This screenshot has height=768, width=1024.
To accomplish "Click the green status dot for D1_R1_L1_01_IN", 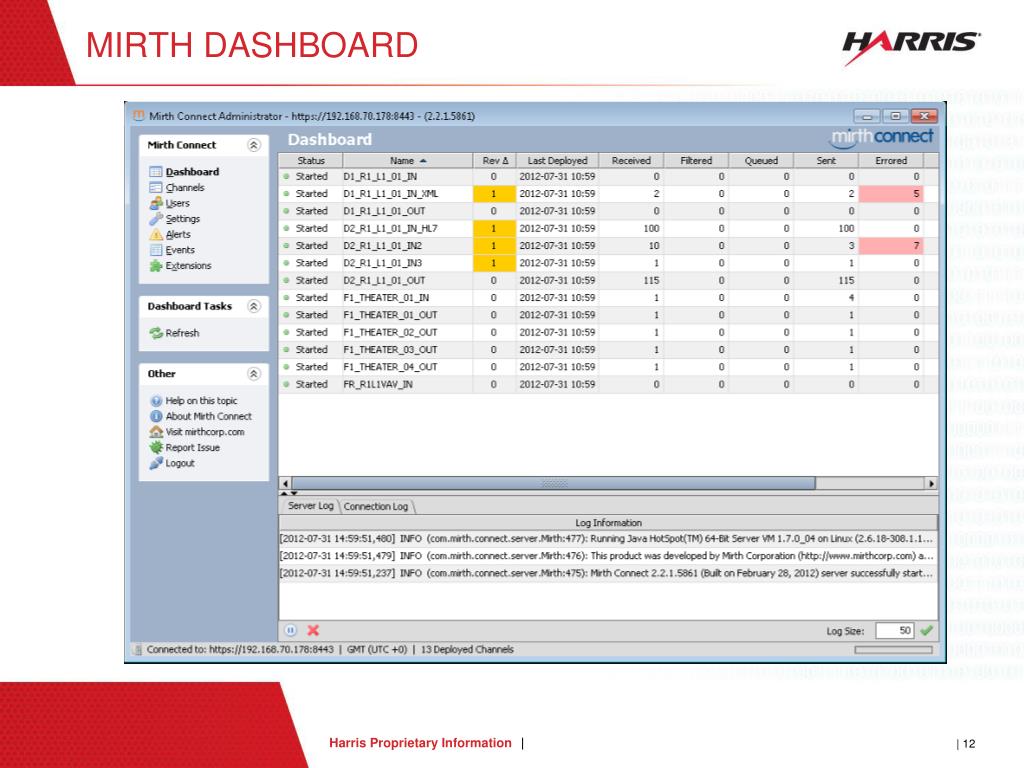I will [x=286, y=176].
